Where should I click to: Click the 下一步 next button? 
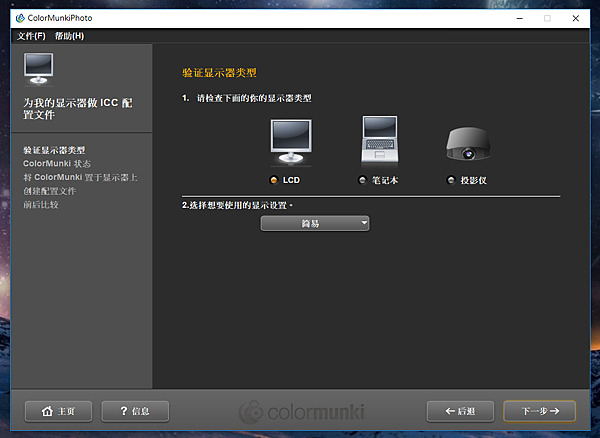(540, 411)
